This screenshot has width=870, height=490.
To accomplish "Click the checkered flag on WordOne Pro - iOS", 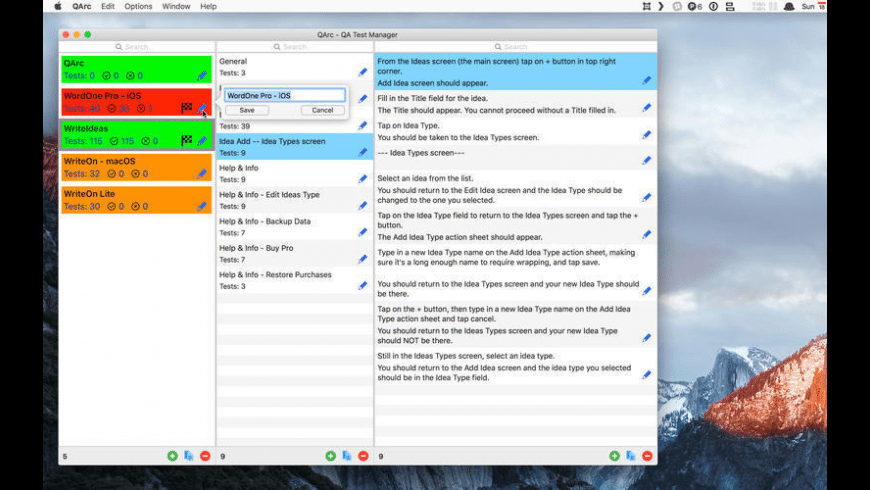I will pyautogui.click(x=186, y=108).
